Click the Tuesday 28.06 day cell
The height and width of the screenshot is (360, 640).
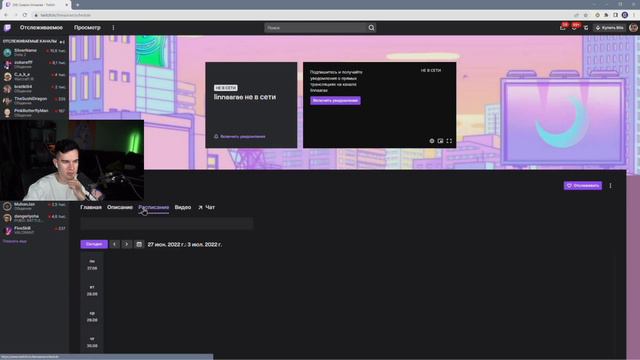[92, 291]
